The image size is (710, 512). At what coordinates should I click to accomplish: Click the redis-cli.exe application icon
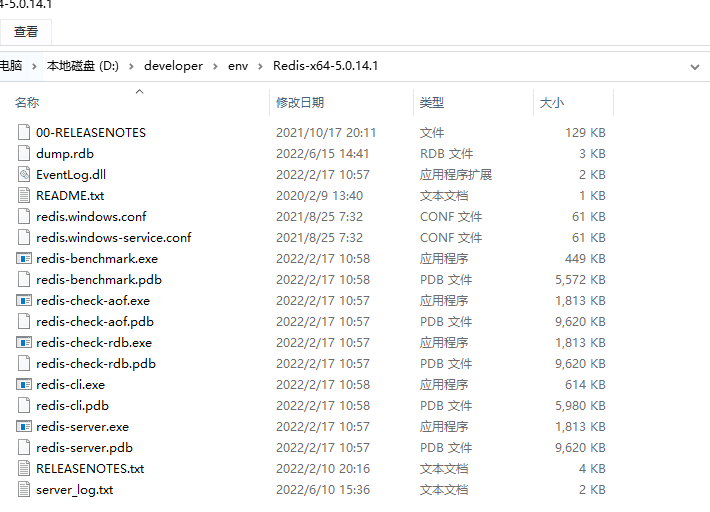[x=24, y=385]
